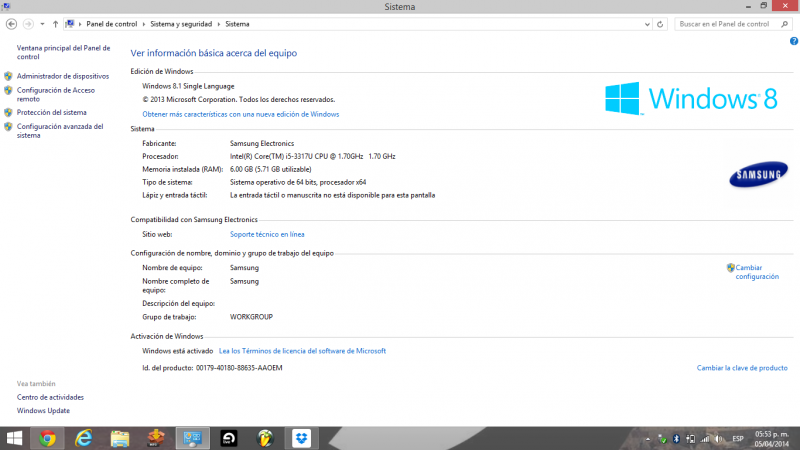Screen dimensions: 800x450
Task: Click the battery/power tray icon
Action: (690, 439)
